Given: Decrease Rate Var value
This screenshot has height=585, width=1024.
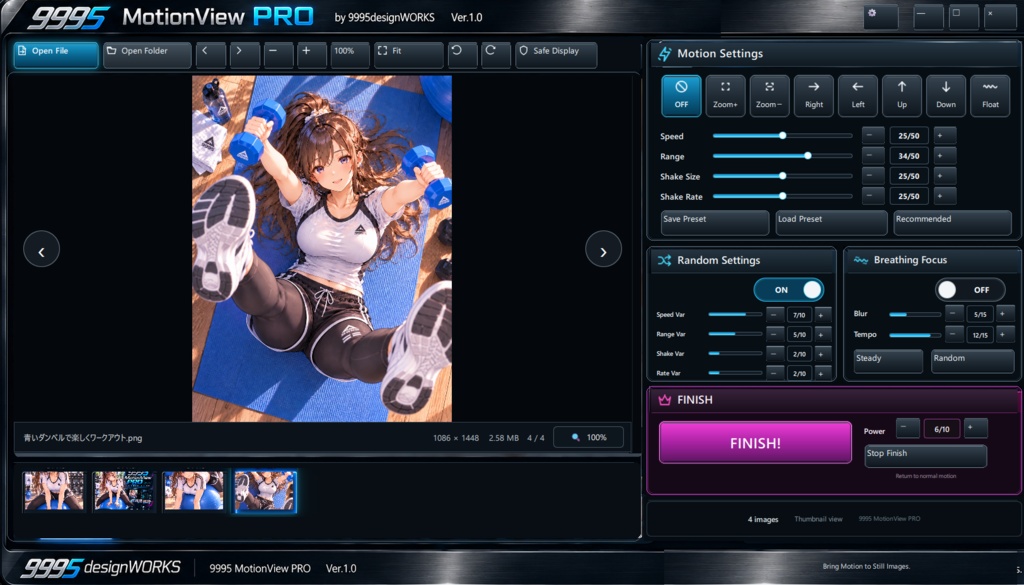Looking at the screenshot, I should [775, 373].
